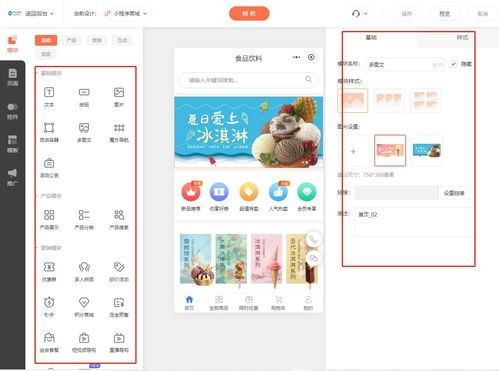
Task: Click the 设置链接 button
Action: [454, 193]
